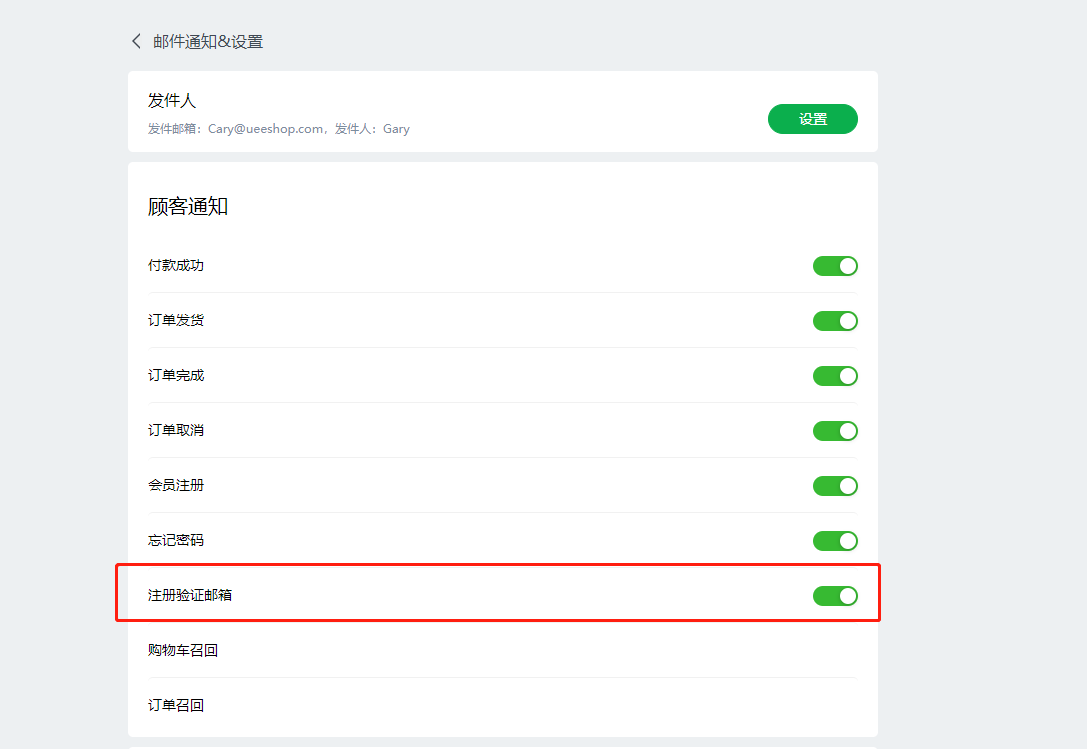Turn off 注册验证邮箱 toggle

[x=835, y=596]
